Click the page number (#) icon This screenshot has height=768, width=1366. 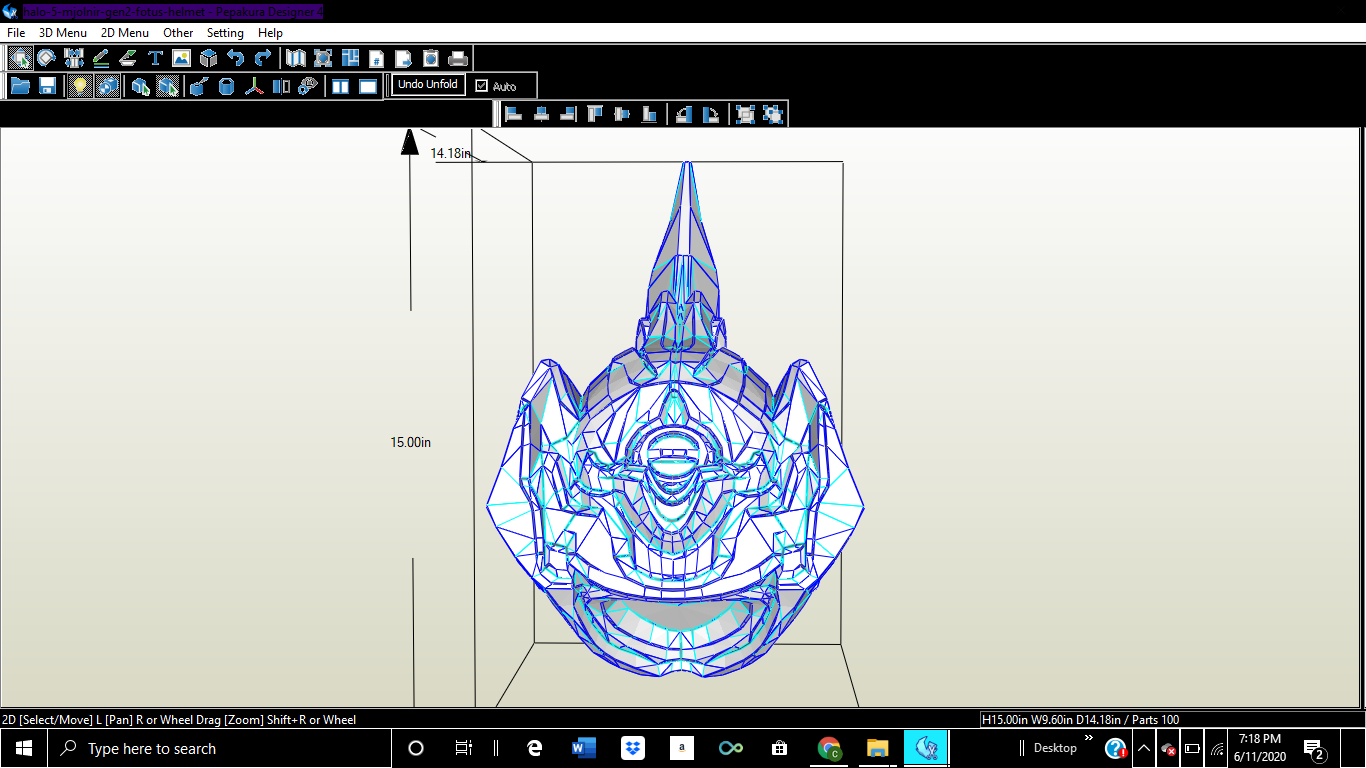pyautogui.click(x=377, y=58)
